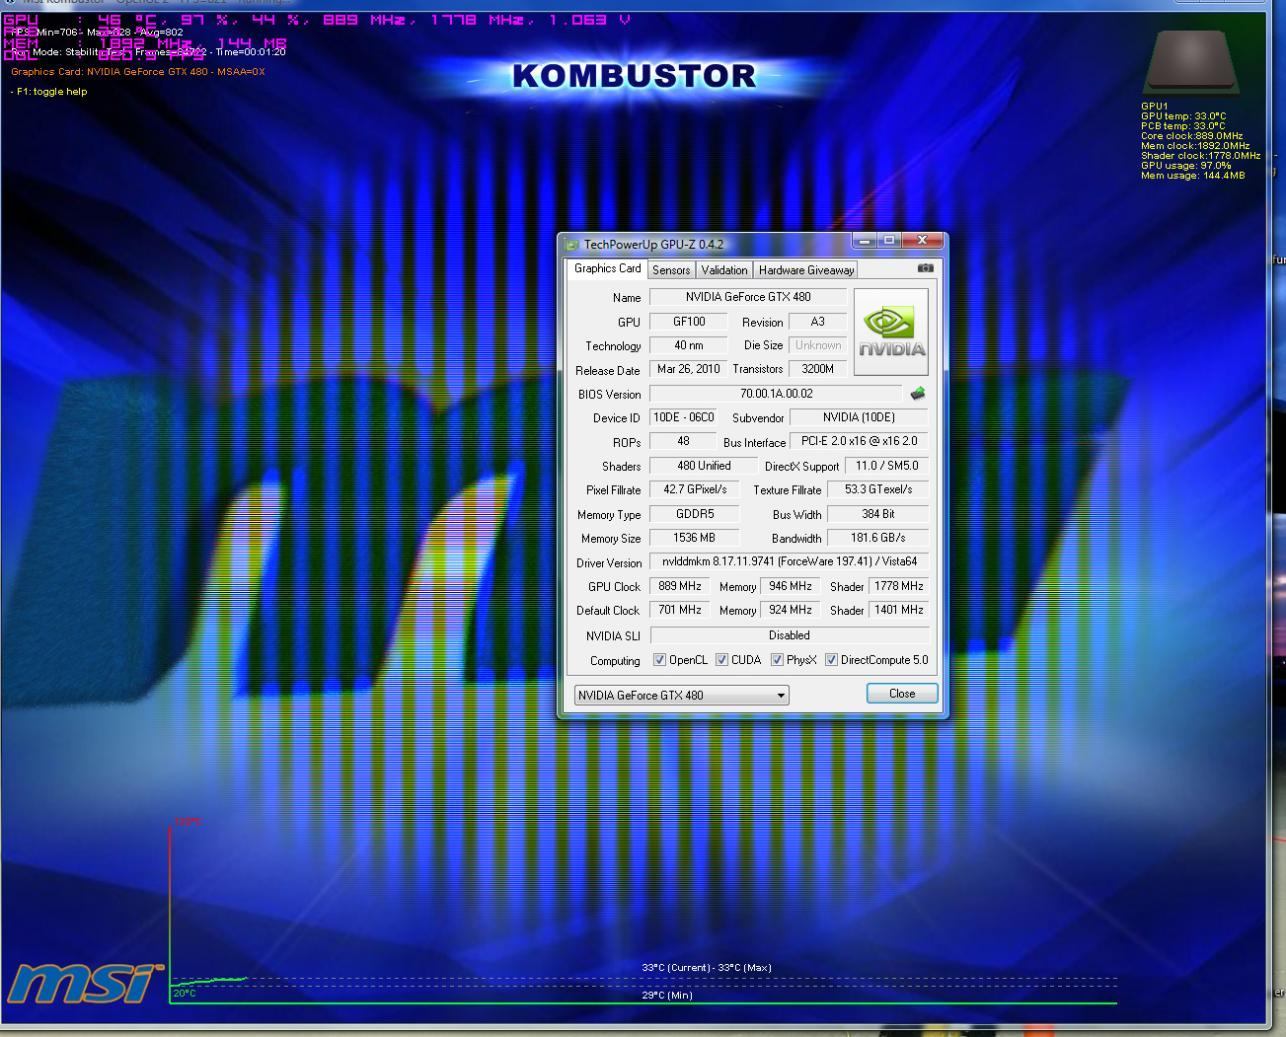Click the Texture Fillrate 53.3 GTexel/s field
Screen dimensions: 1286x1037
879,490
